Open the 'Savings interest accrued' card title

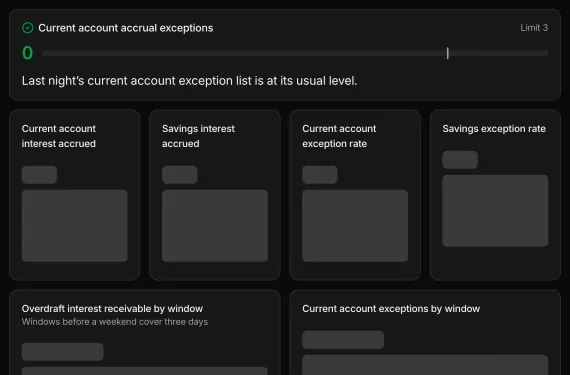coord(198,136)
